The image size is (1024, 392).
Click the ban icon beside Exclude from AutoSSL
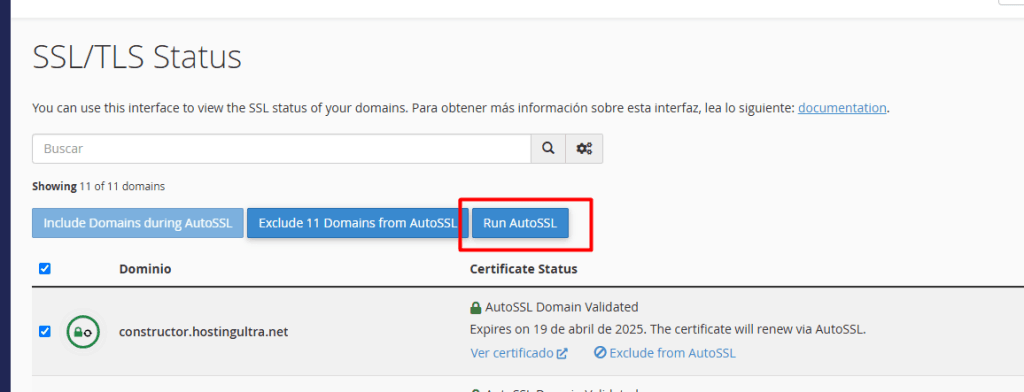click(x=600, y=353)
